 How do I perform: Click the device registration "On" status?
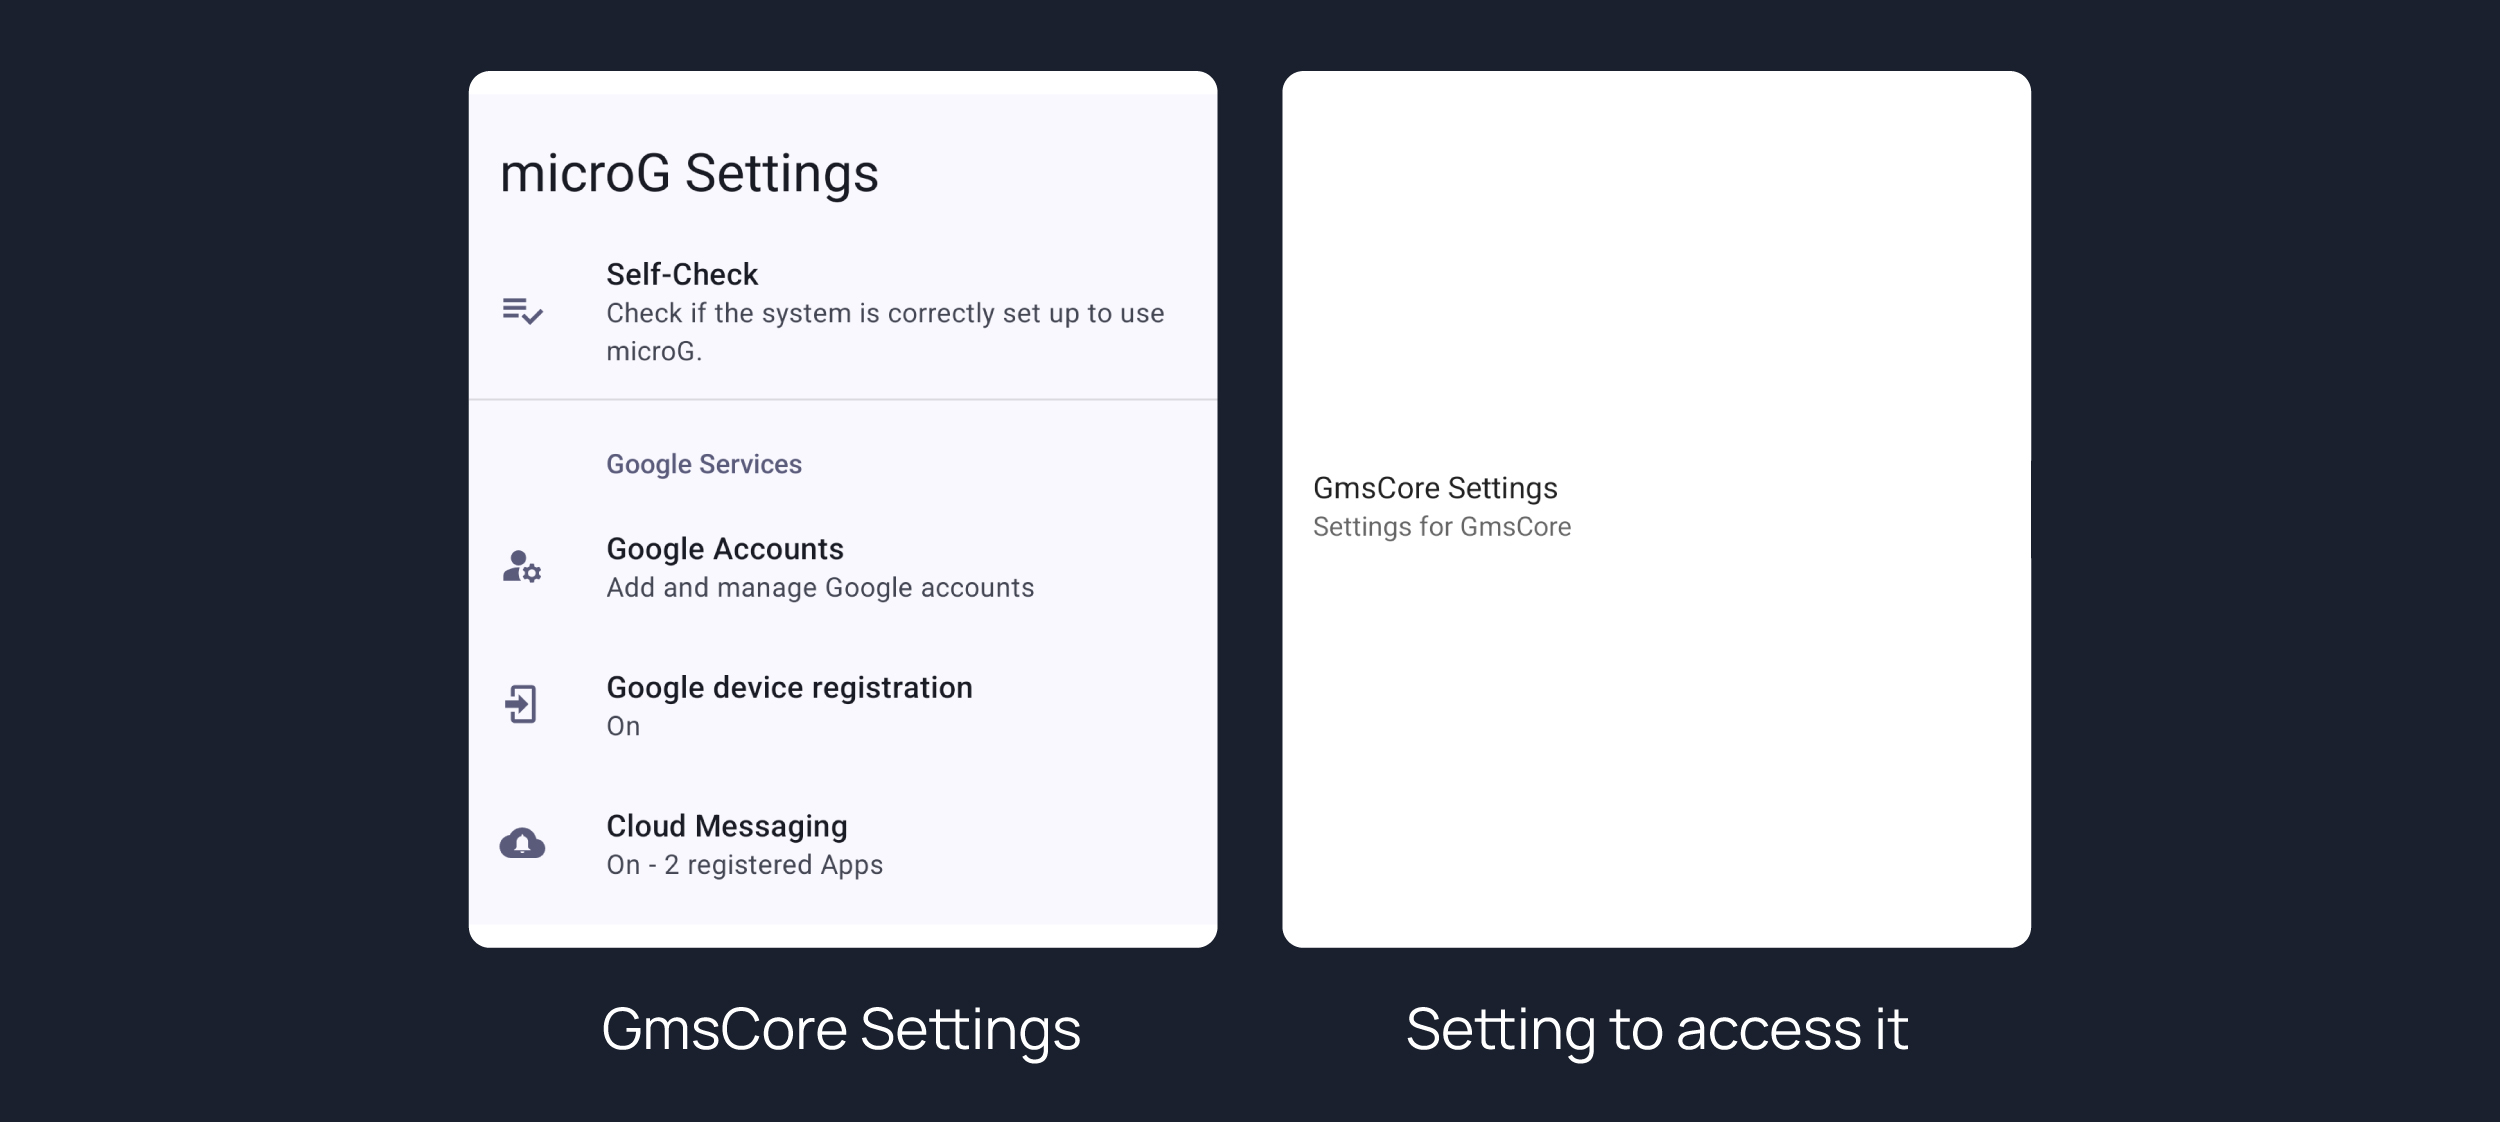pyautogui.click(x=623, y=727)
